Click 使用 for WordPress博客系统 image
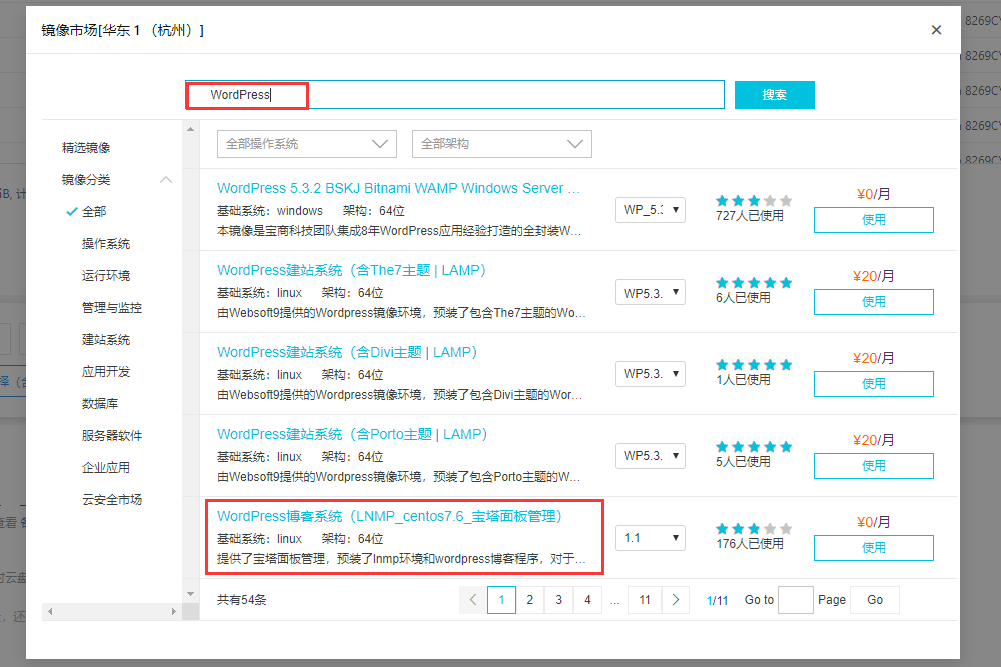The image size is (1001, 667). 873,548
